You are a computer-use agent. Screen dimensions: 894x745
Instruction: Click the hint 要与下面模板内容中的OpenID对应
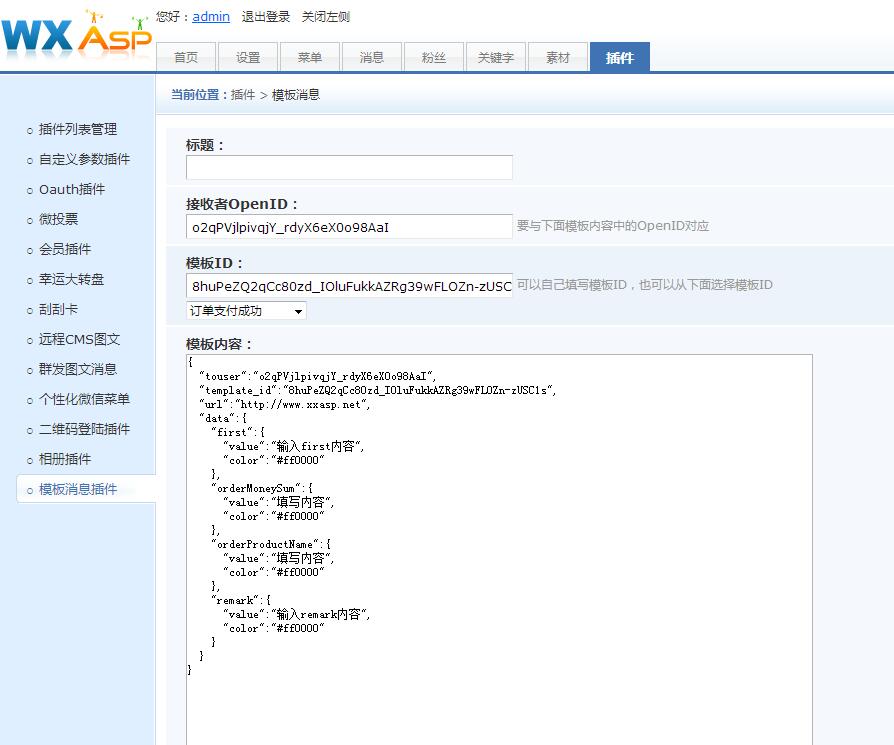coord(613,226)
